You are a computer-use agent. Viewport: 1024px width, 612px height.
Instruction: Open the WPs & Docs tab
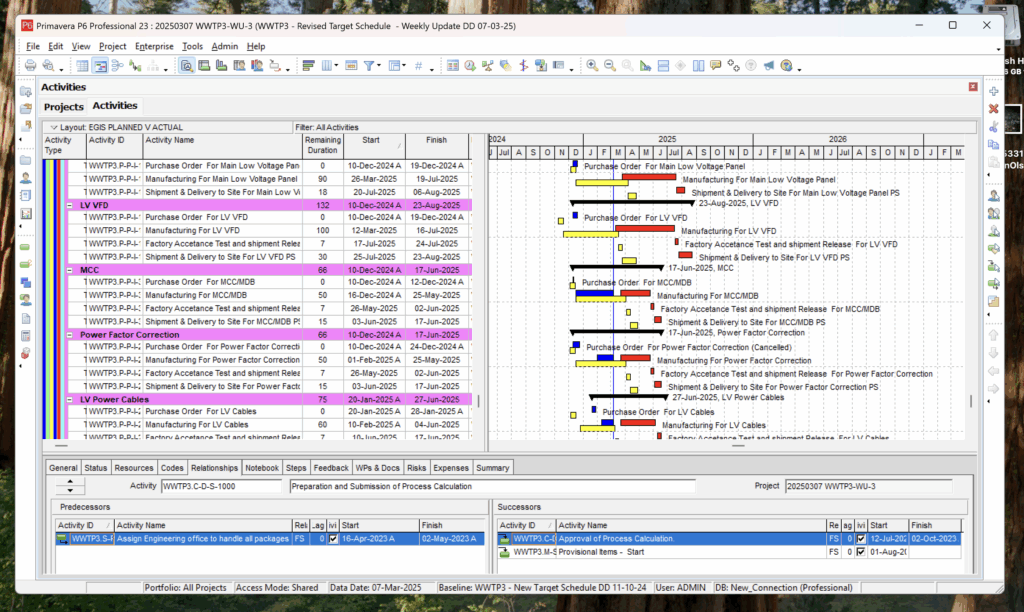point(377,468)
